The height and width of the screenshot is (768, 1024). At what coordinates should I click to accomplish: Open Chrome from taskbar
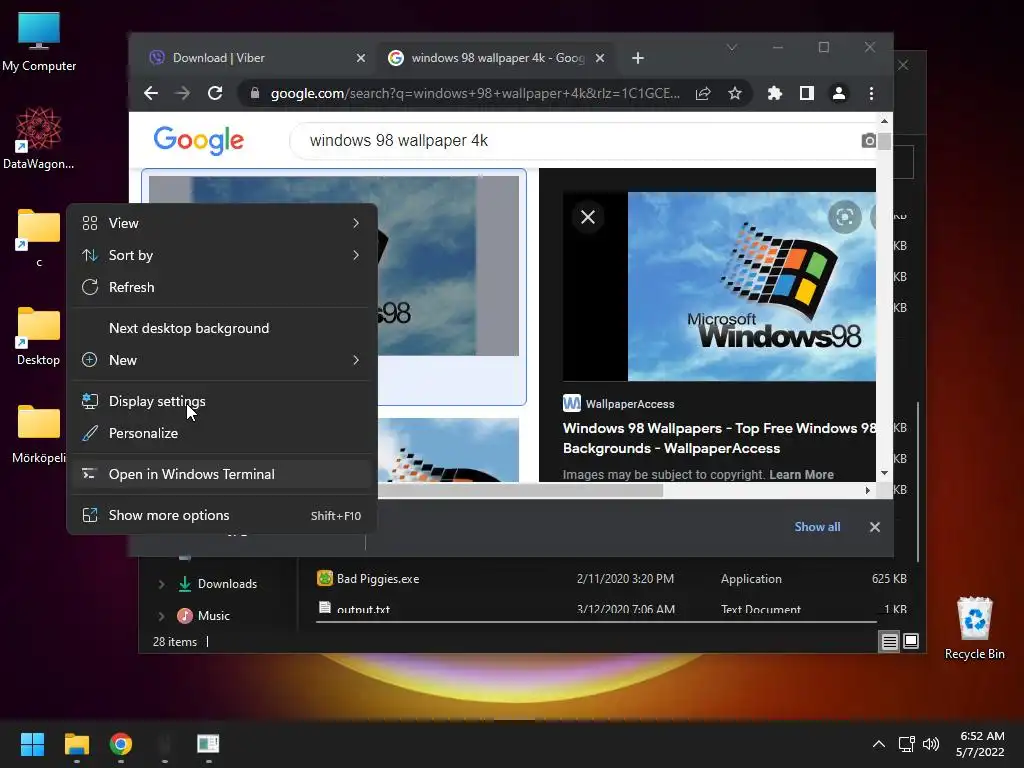pos(121,744)
